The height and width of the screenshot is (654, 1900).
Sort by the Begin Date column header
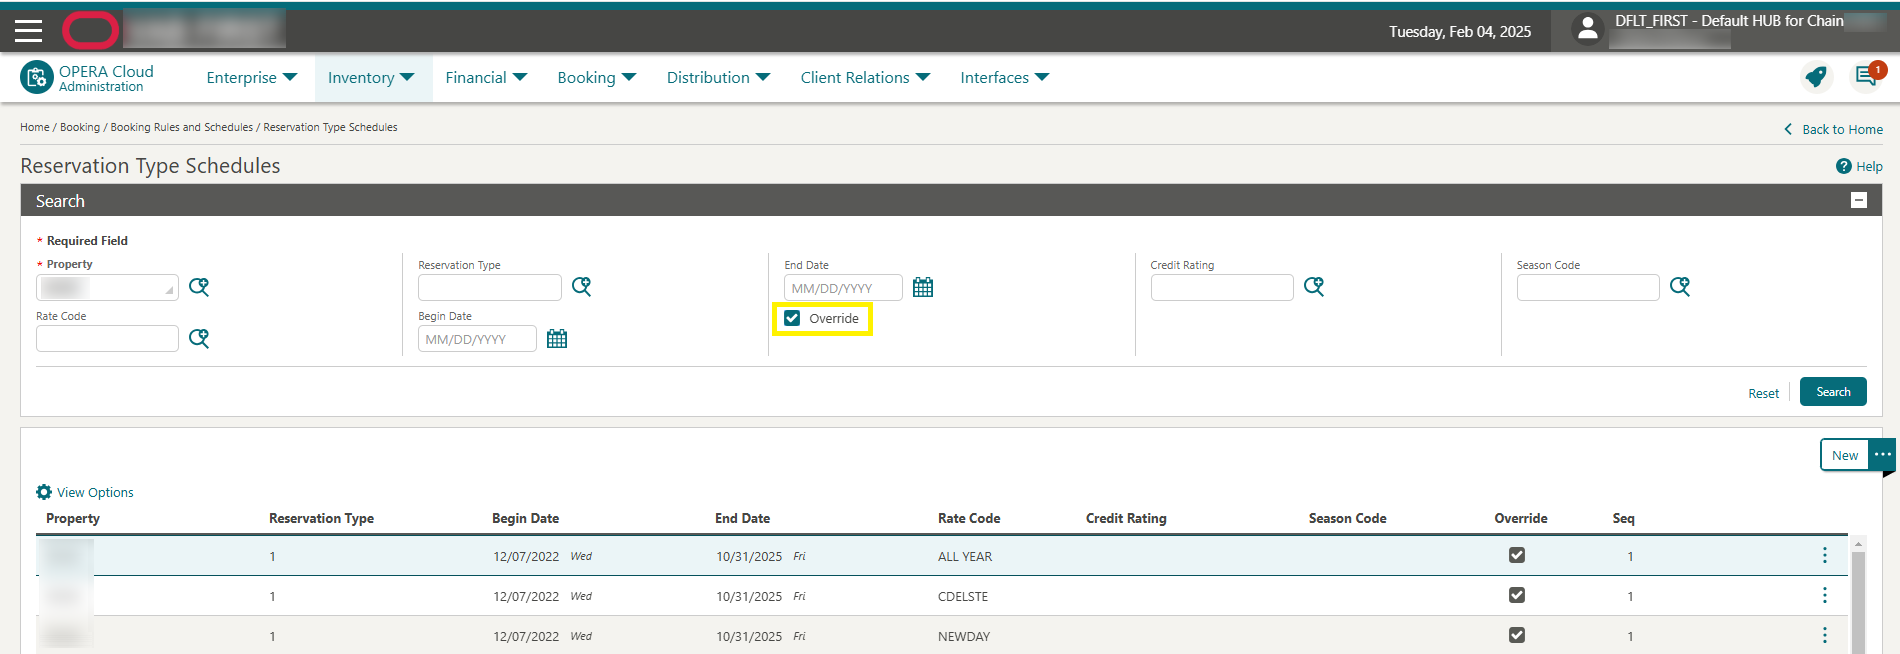click(x=525, y=518)
